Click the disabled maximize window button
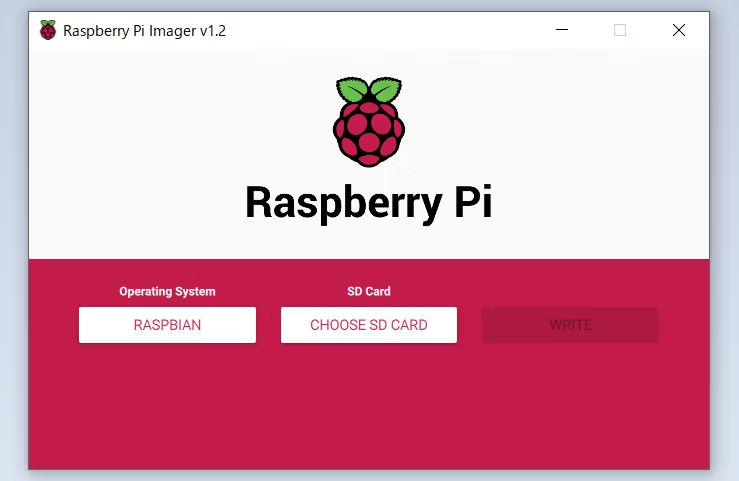The image size is (739, 481). pyautogui.click(x=620, y=30)
